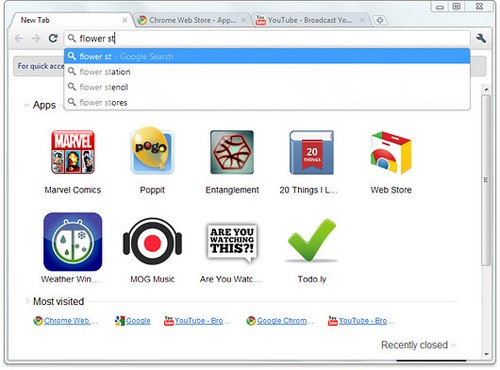Choose the 'flower stores' suggestion
This screenshot has height=370, width=500.
(x=267, y=102)
